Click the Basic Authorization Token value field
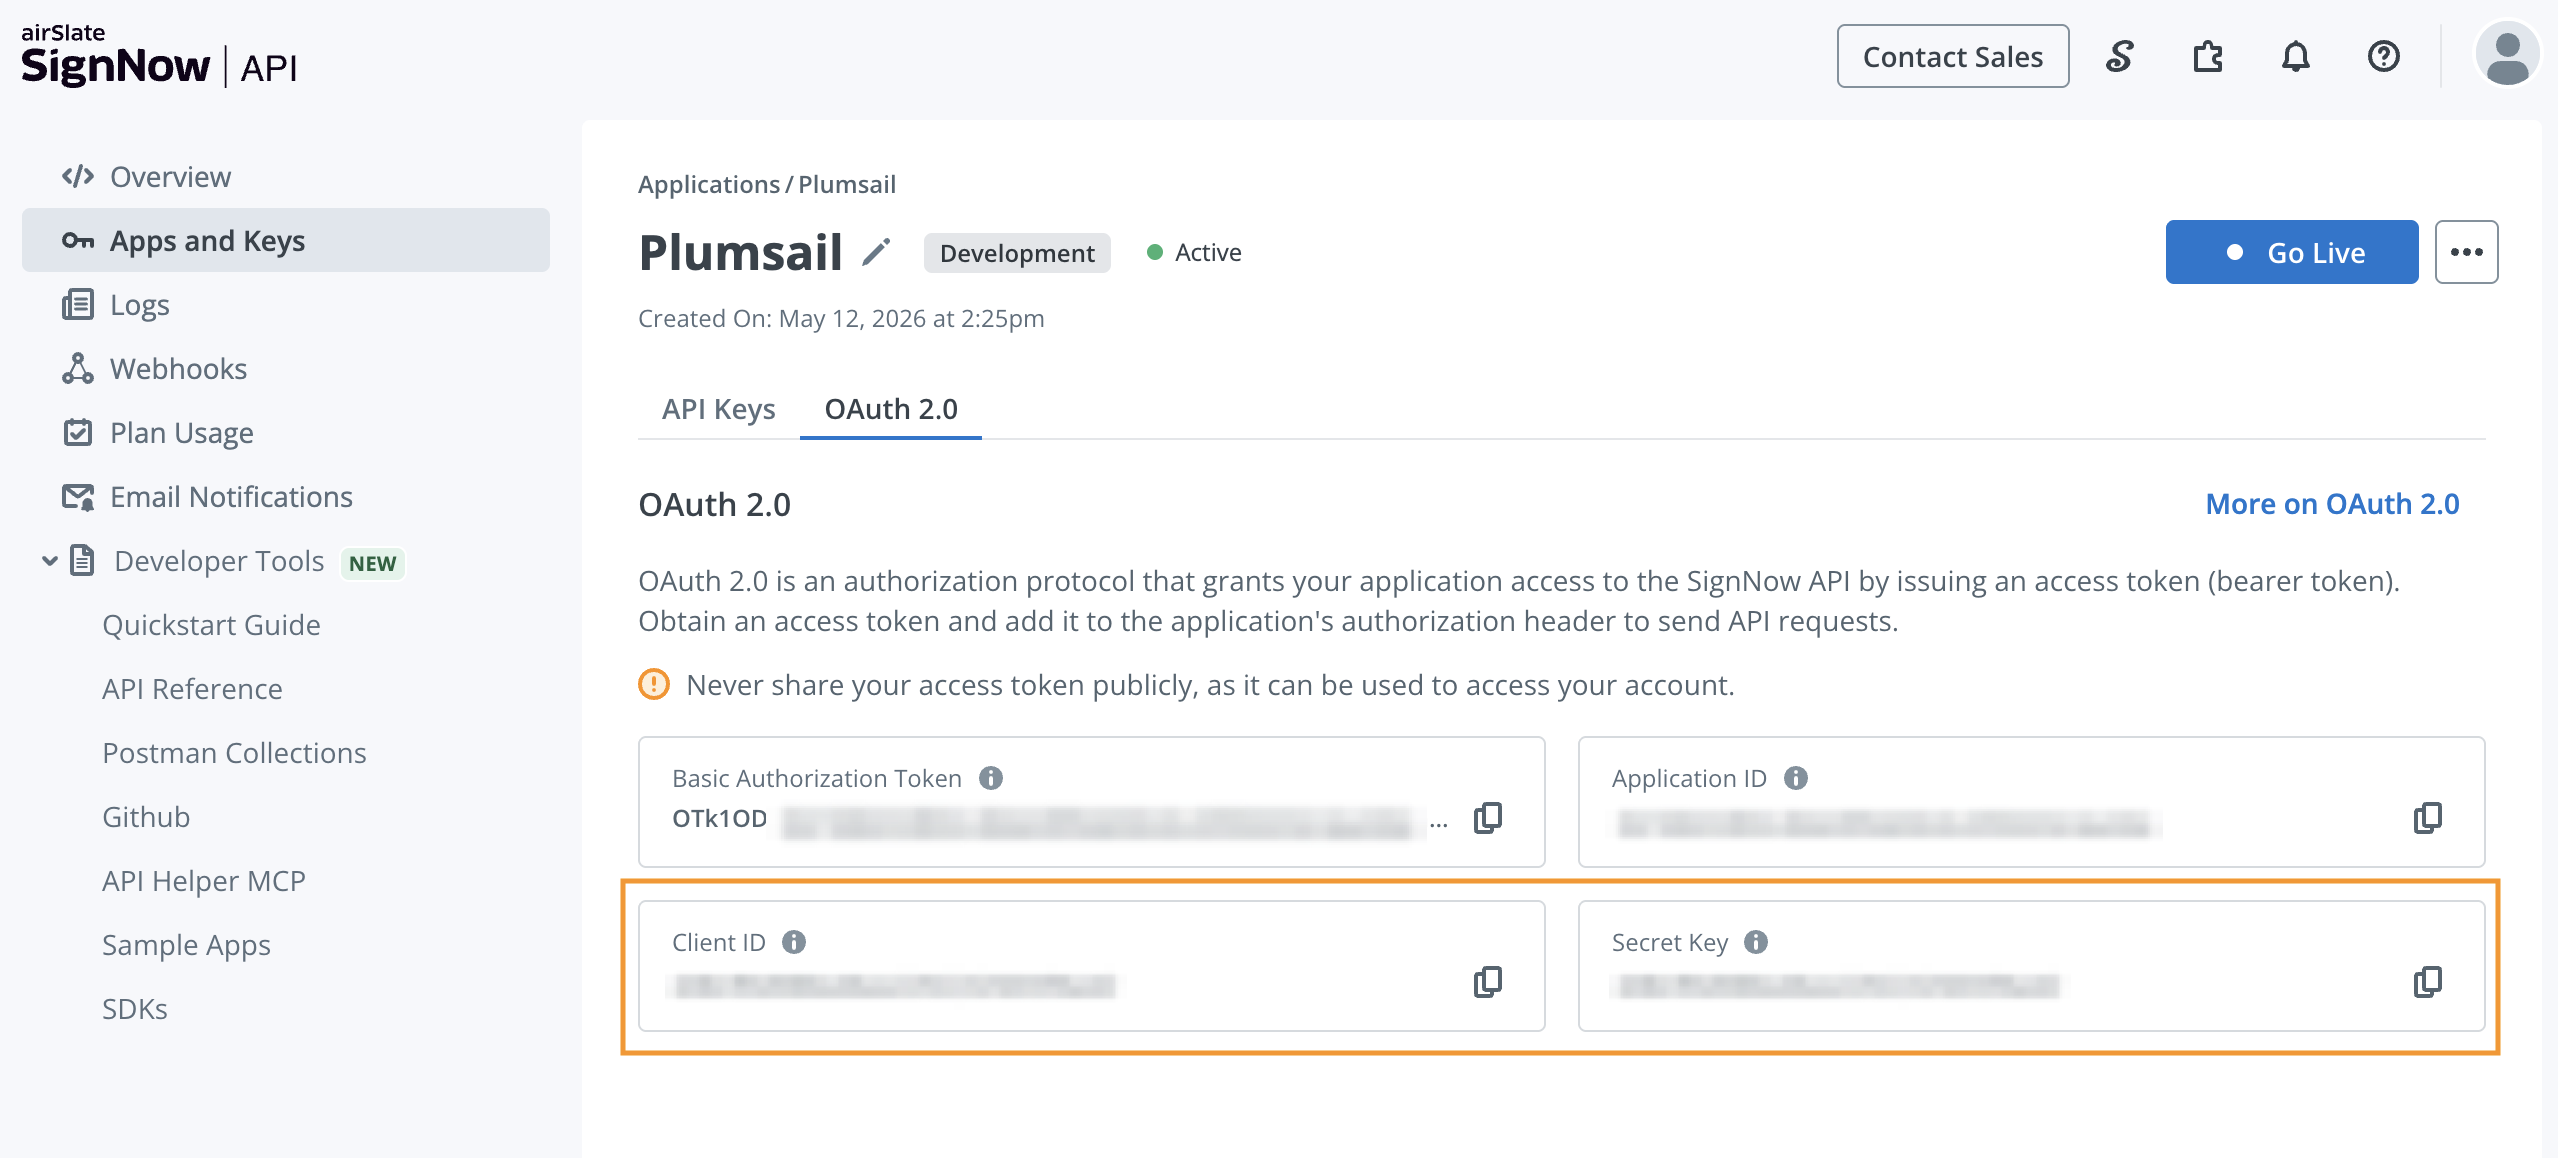This screenshot has height=1158, width=2558. (1060, 820)
